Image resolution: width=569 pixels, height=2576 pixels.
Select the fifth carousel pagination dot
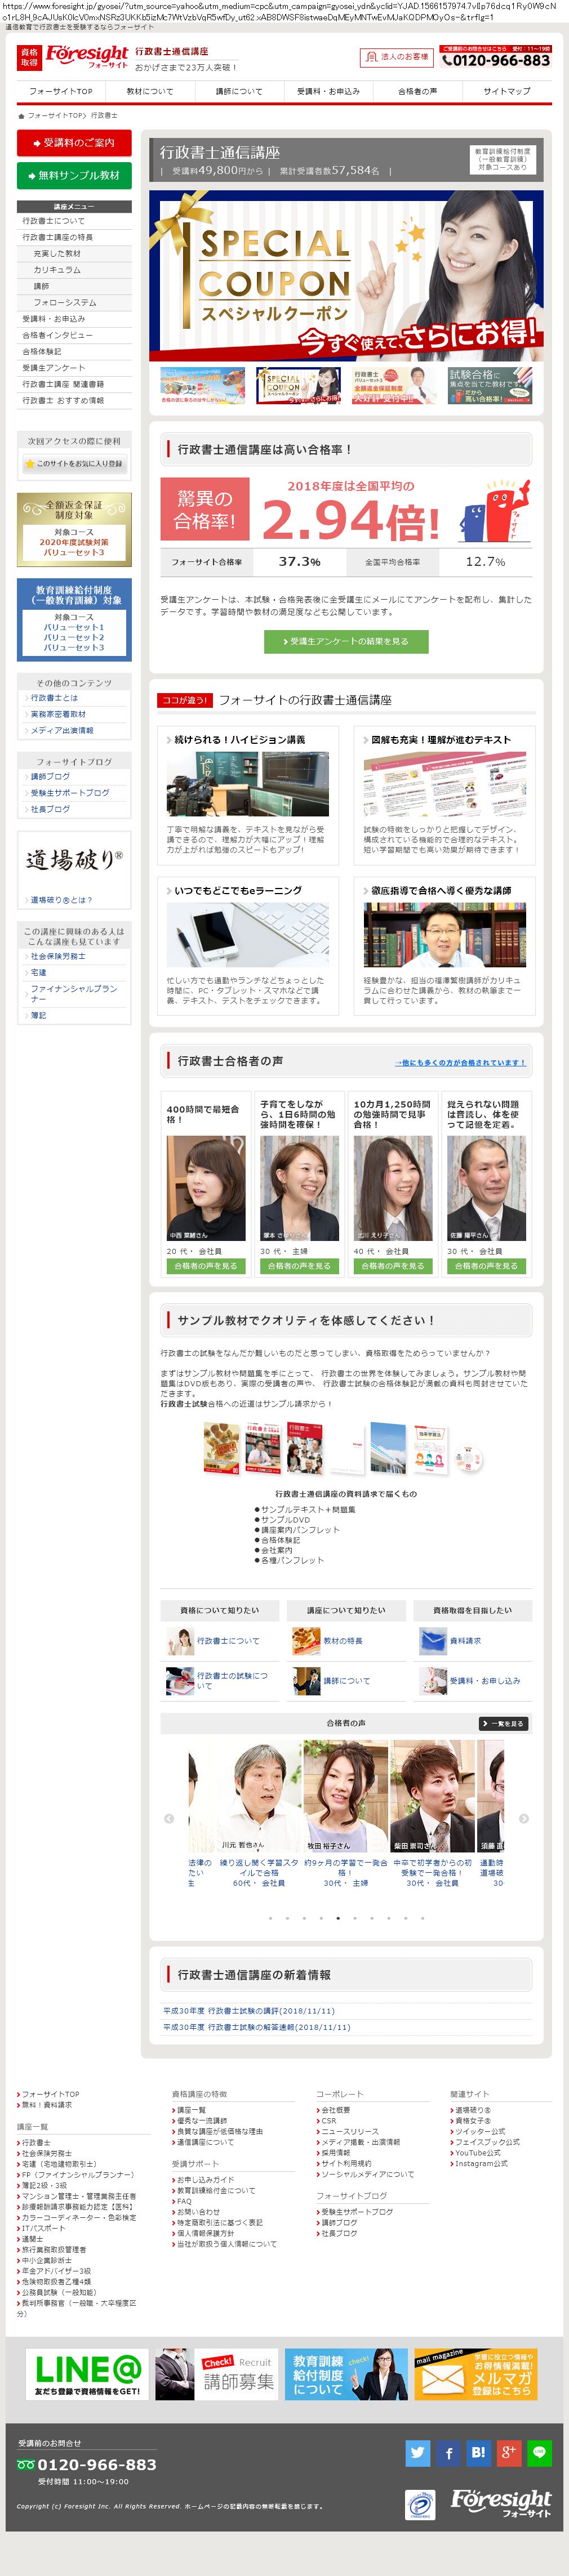click(x=338, y=1917)
